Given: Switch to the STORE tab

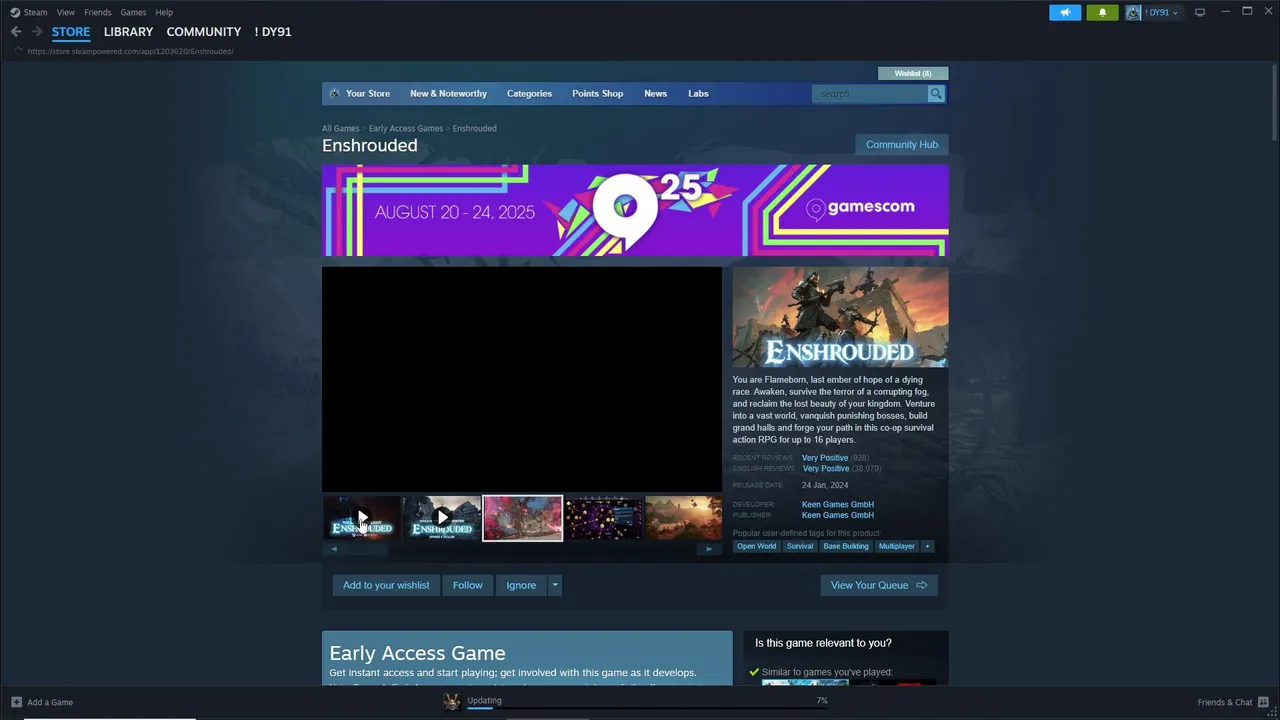Looking at the screenshot, I should coord(71,32).
